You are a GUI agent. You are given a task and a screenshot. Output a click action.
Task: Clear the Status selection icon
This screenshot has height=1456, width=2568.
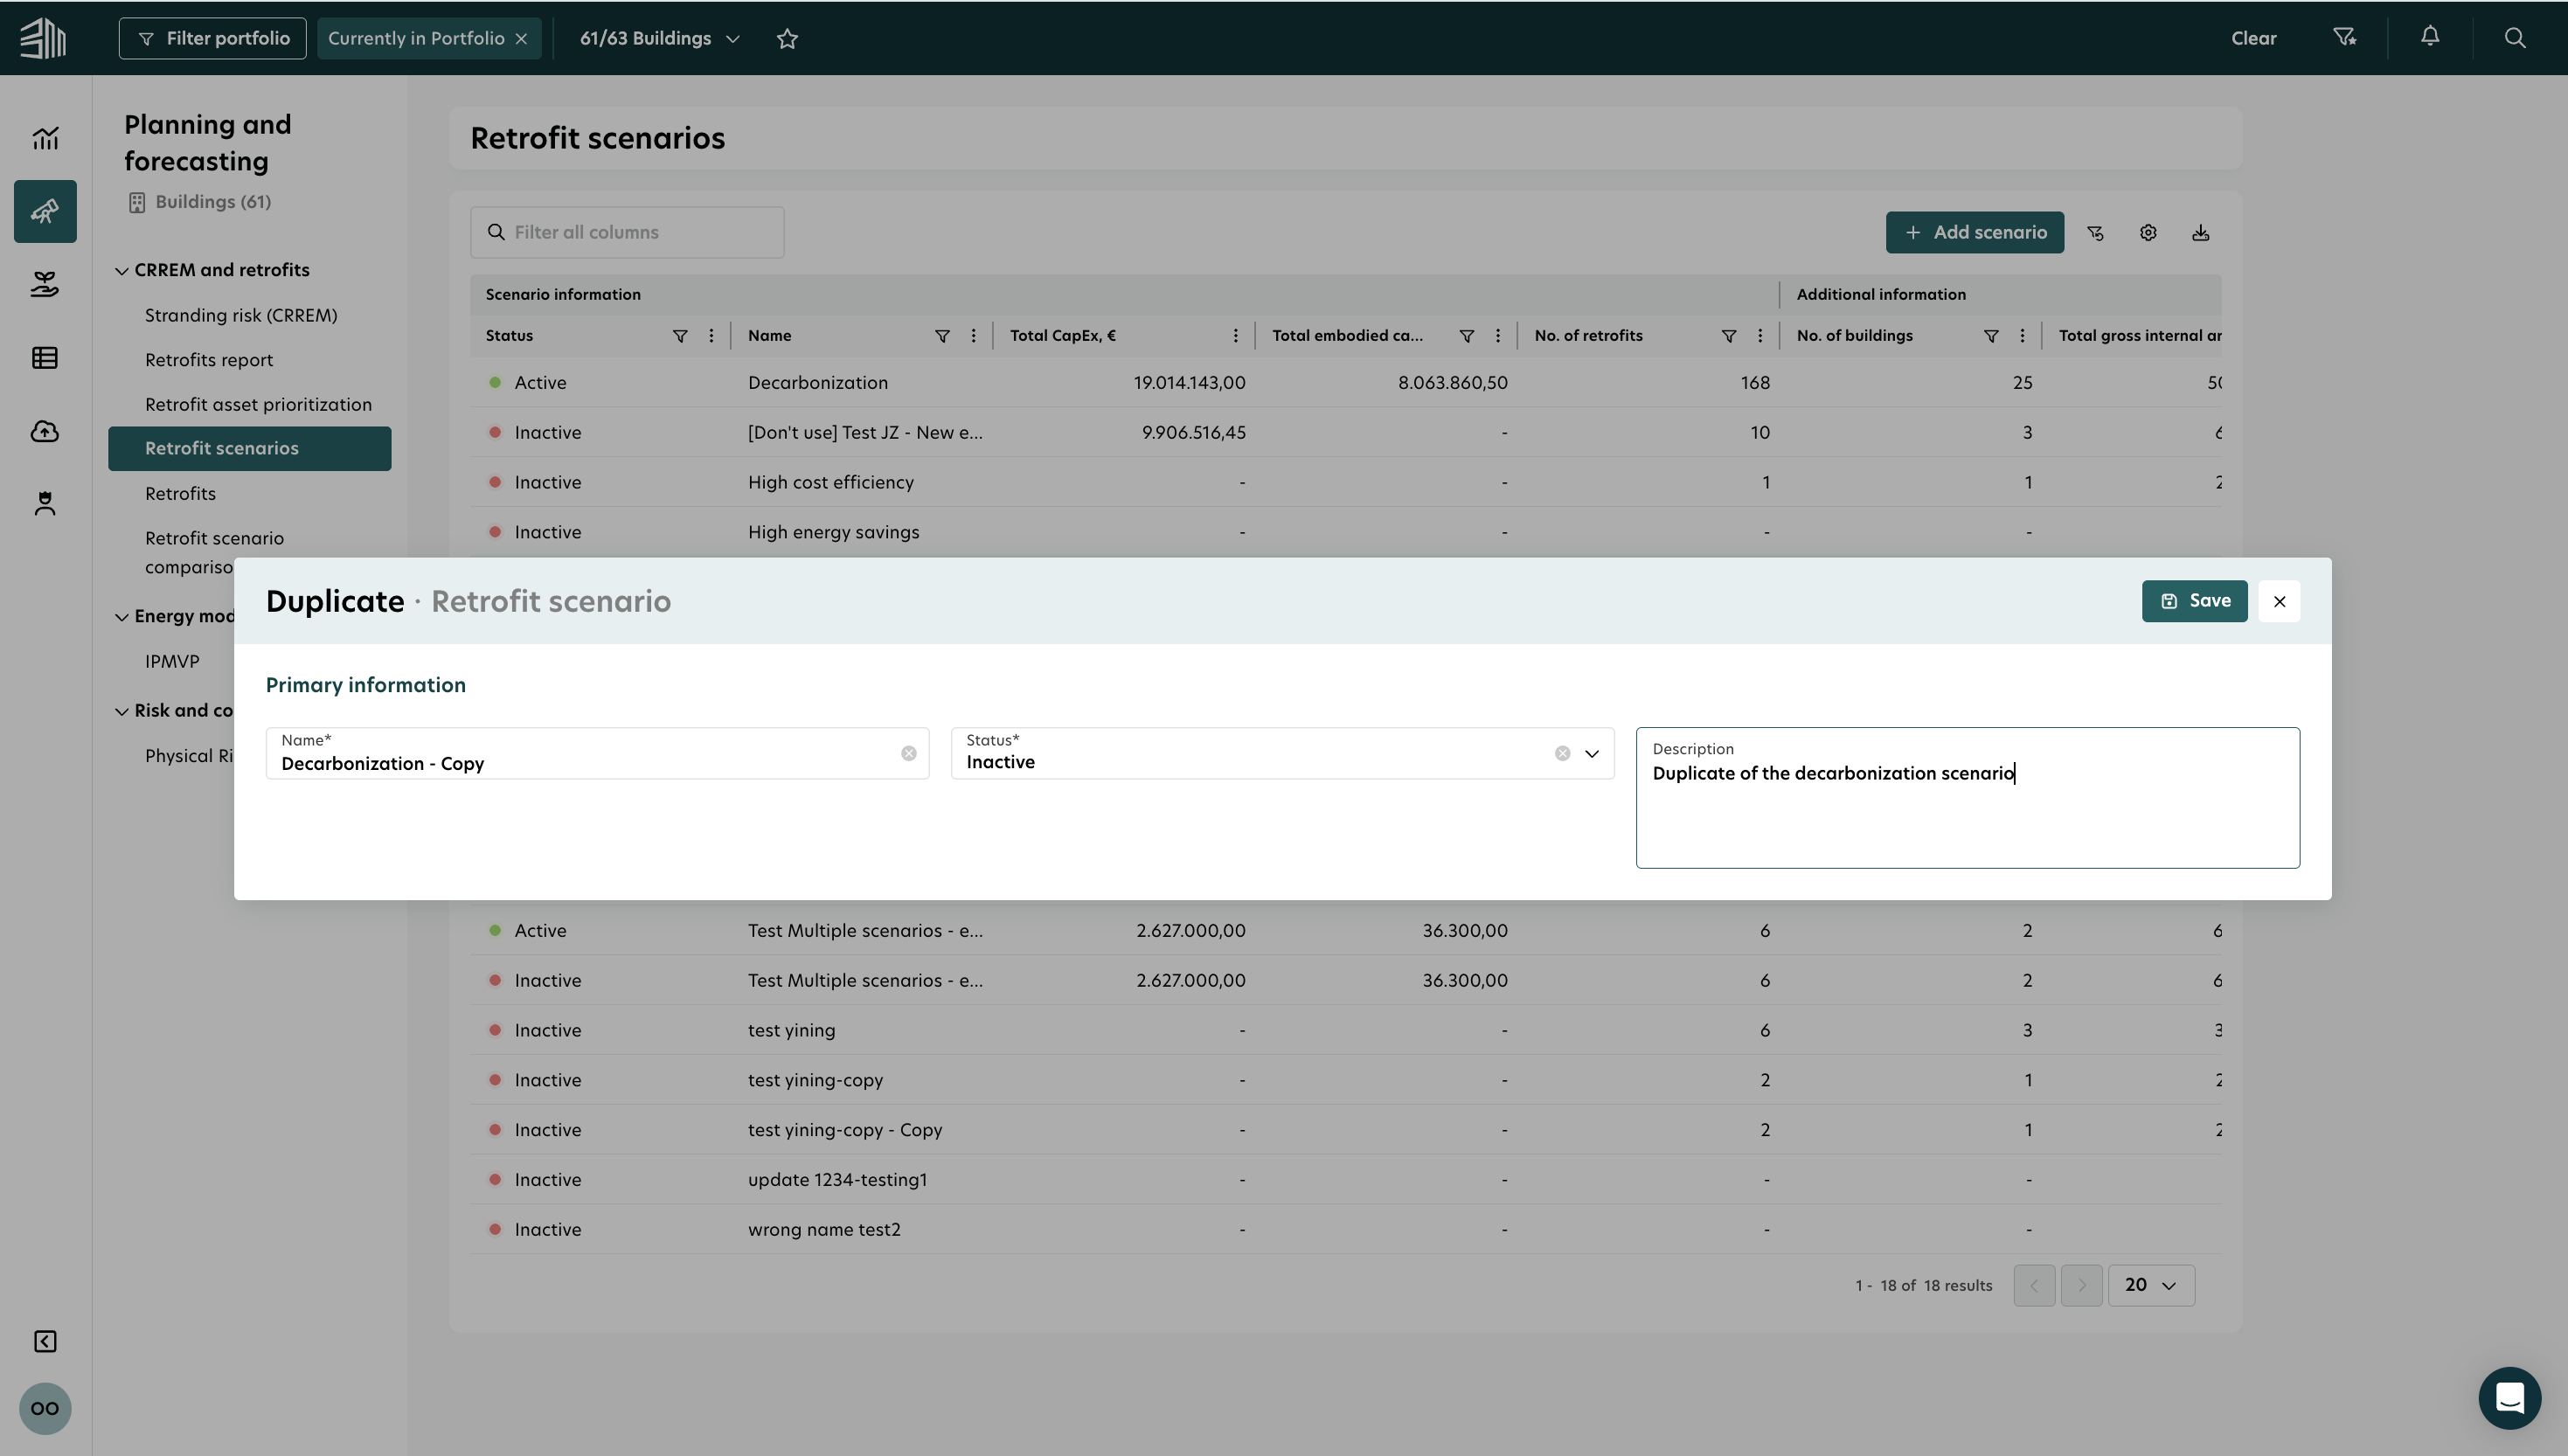pos(1562,753)
